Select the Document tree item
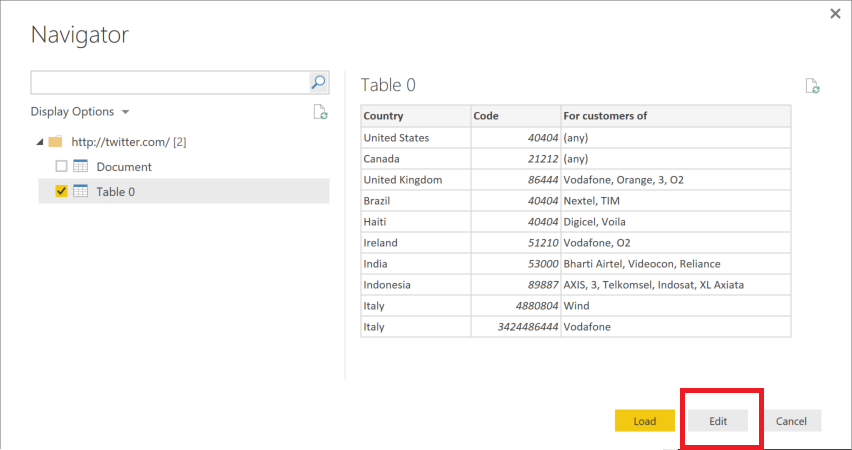 click(x=124, y=167)
